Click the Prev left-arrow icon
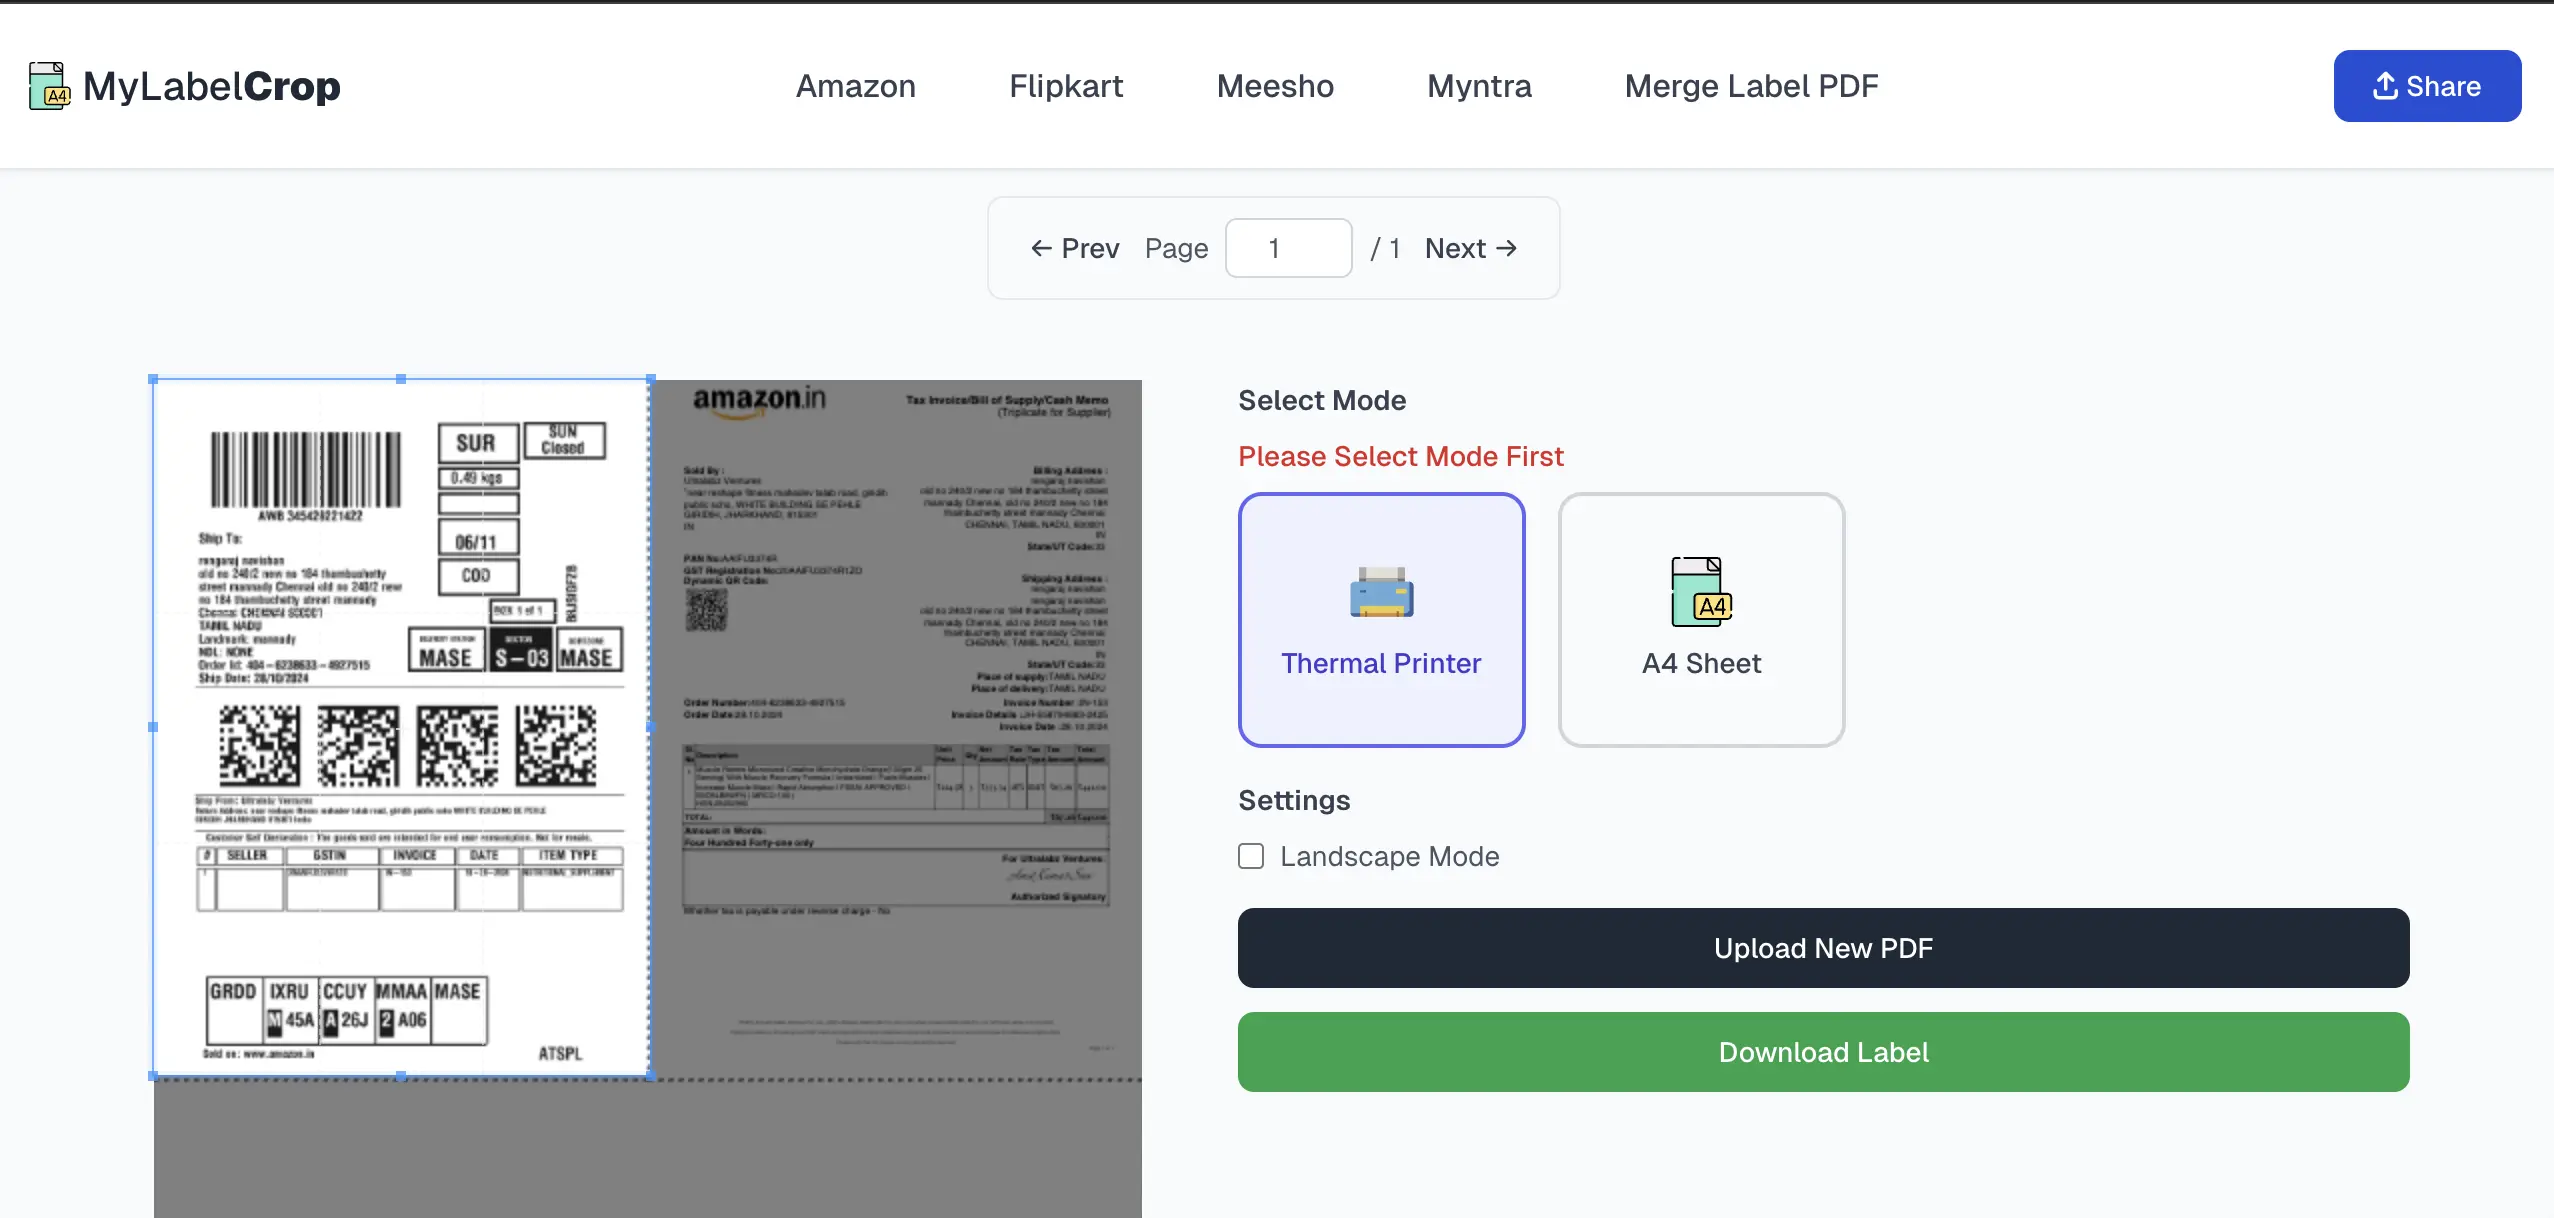The width and height of the screenshot is (2554, 1218). (1040, 248)
